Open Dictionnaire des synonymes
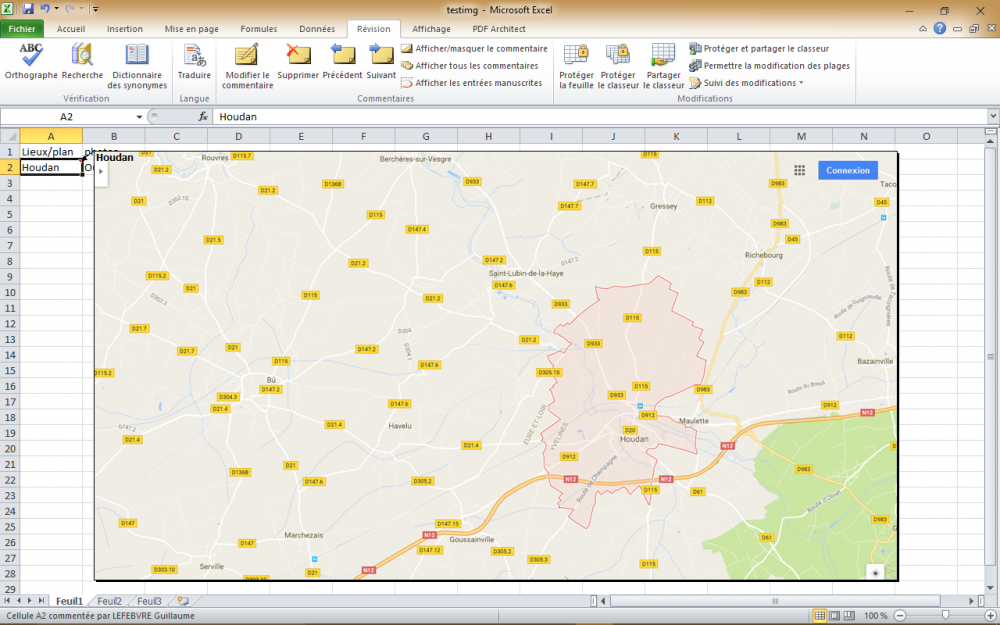The width and height of the screenshot is (1000, 625). [137, 65]
